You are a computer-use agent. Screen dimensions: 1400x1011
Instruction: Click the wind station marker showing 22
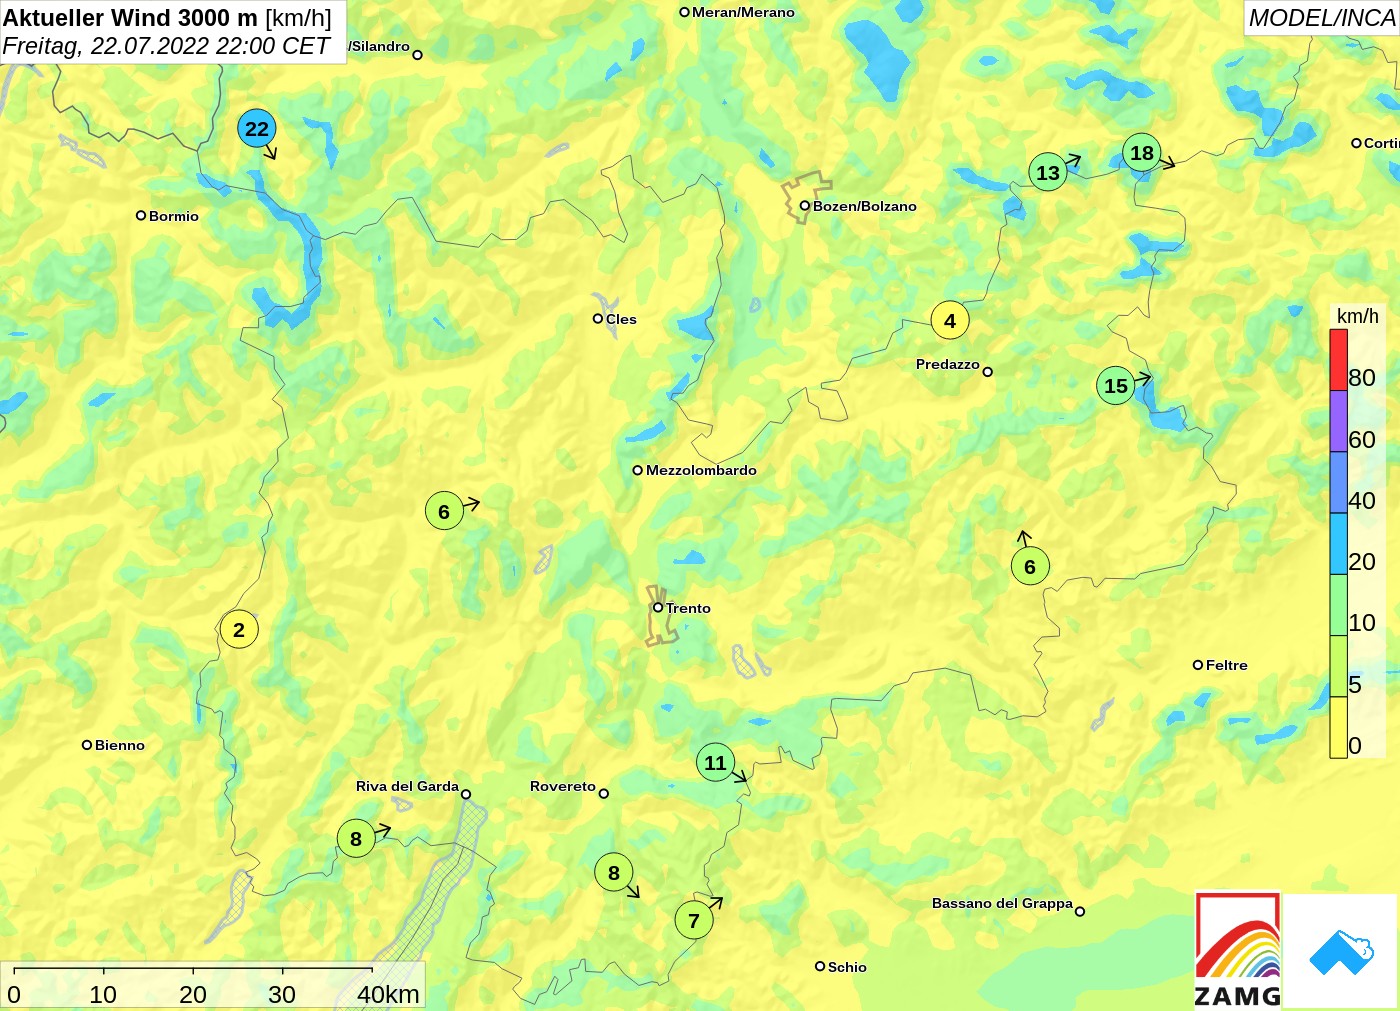[x=257, y=128]
